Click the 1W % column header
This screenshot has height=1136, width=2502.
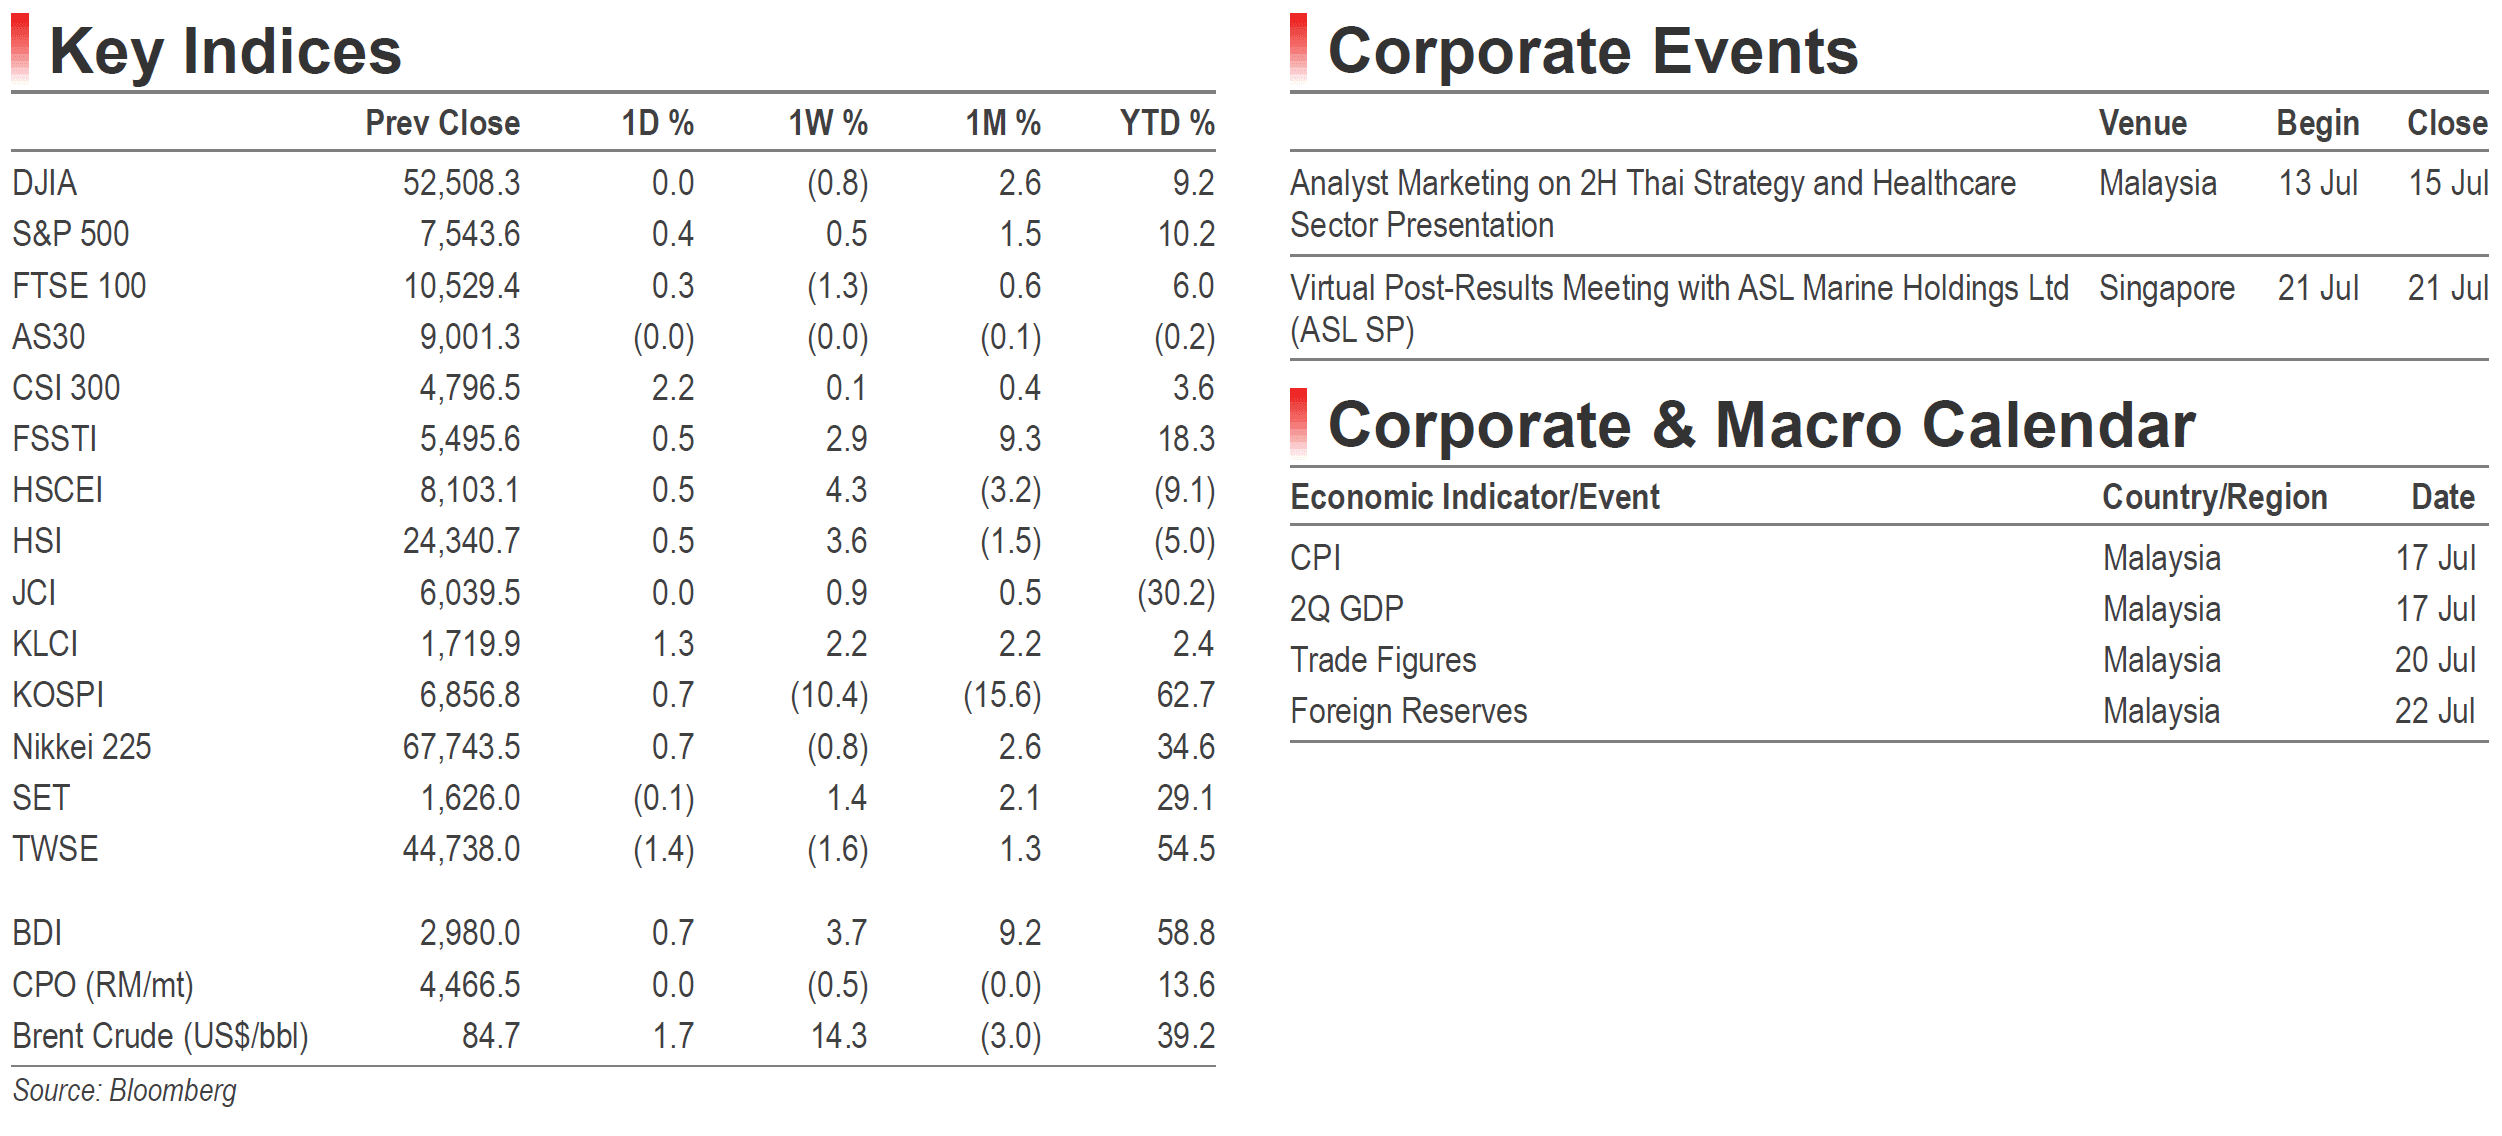[x=828, y=123]
